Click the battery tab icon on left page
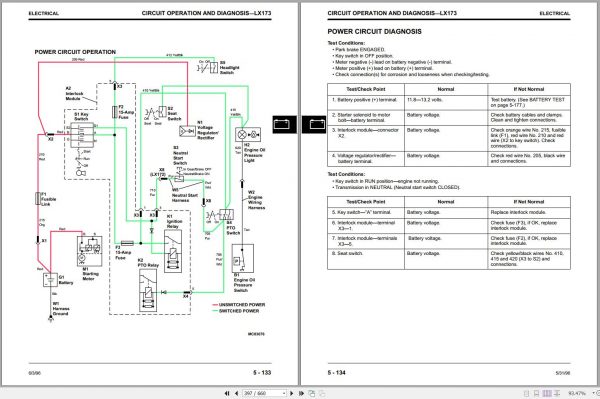 pyautogui.click(x=284, y=124)
